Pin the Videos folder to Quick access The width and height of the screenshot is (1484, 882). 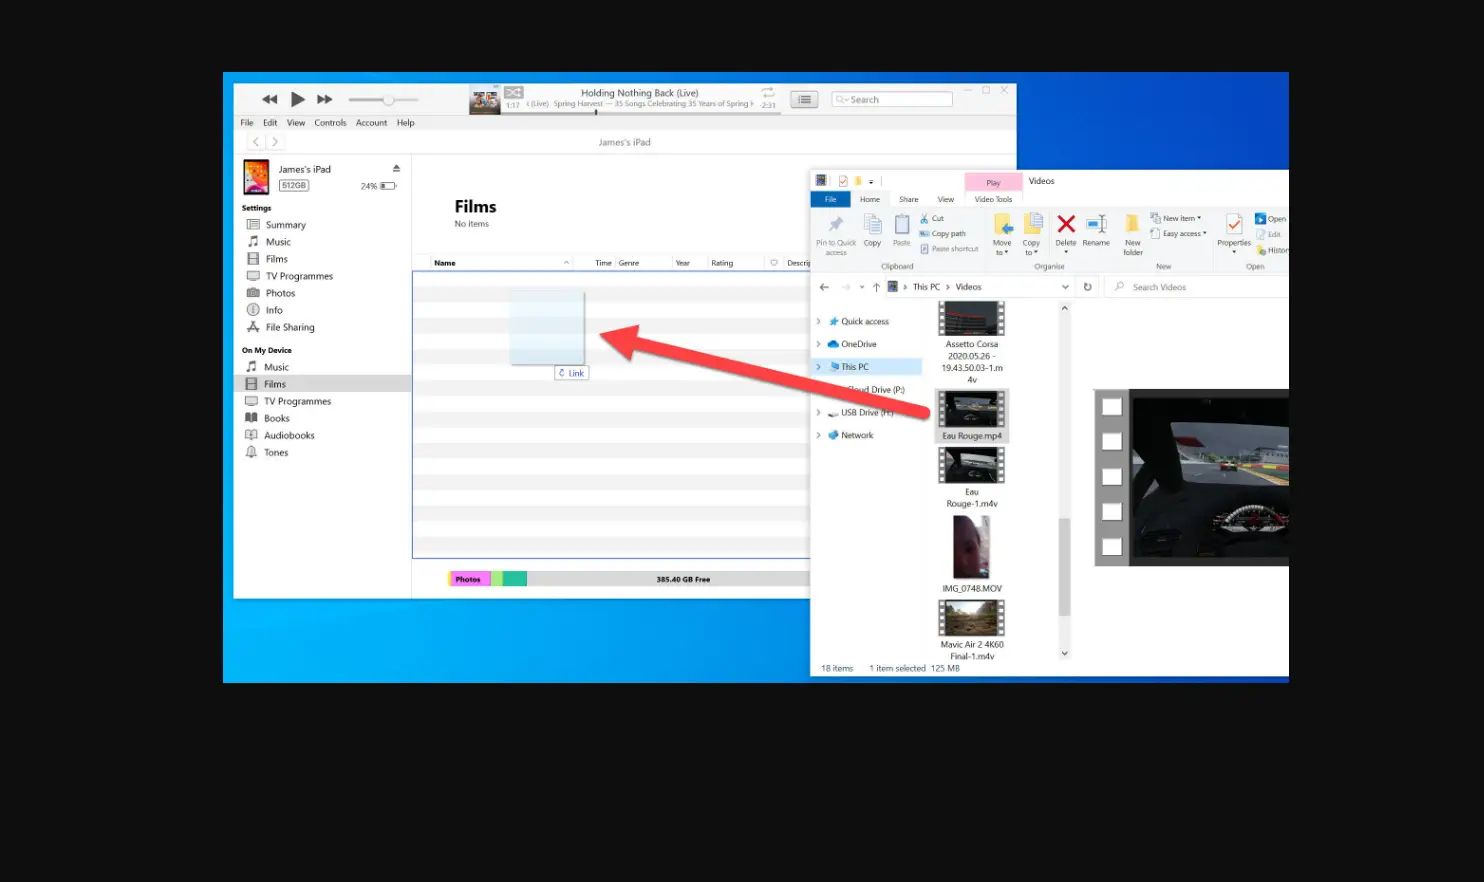835,234
